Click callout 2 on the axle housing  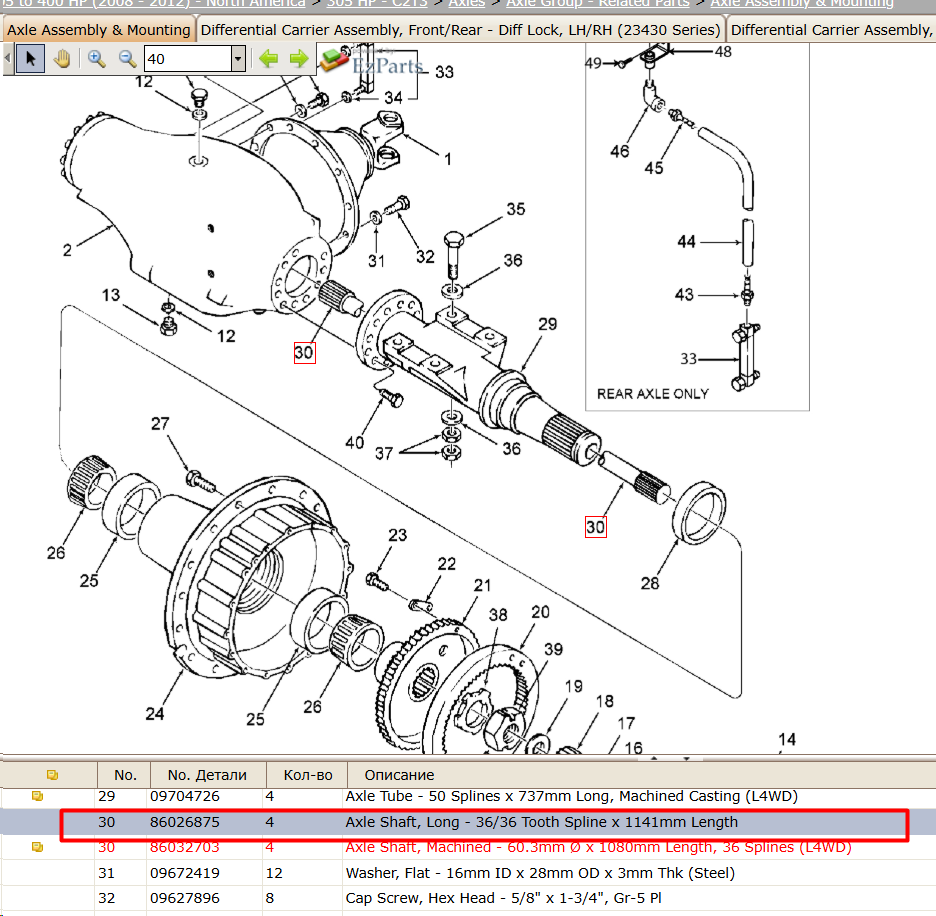point(67,250)
